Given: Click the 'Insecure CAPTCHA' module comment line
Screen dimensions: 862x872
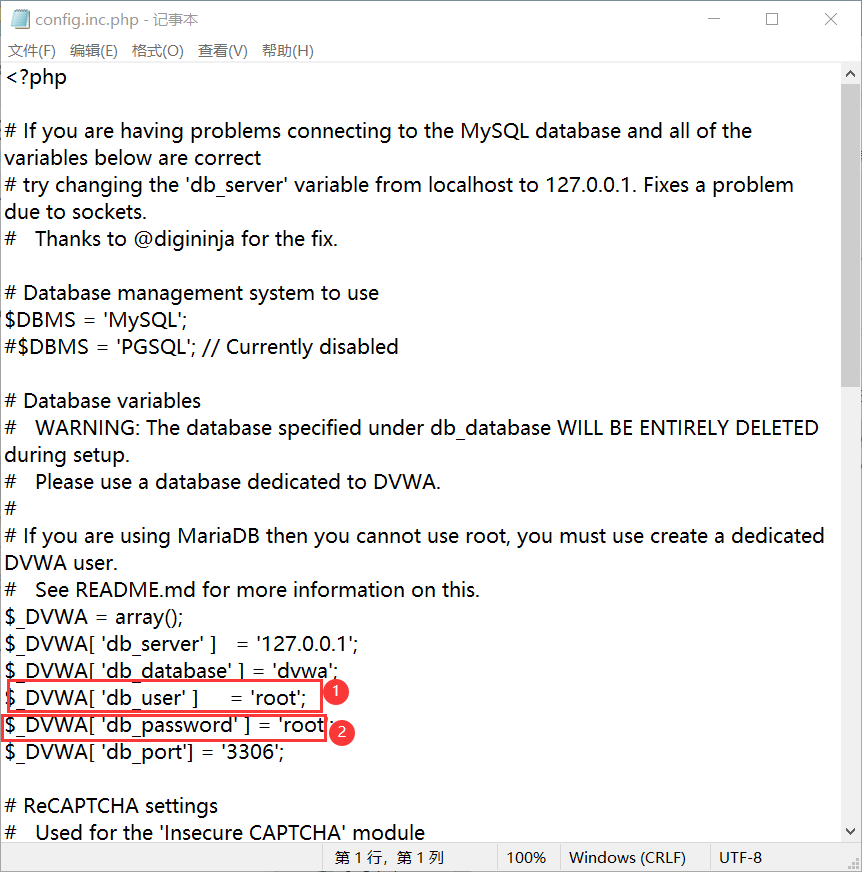Looking at the screenshot, I should click(215, 833).
